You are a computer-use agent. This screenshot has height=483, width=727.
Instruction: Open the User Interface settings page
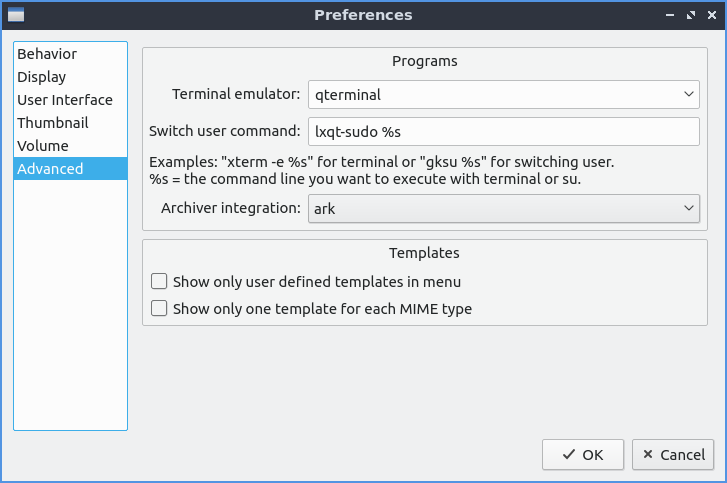65,100
